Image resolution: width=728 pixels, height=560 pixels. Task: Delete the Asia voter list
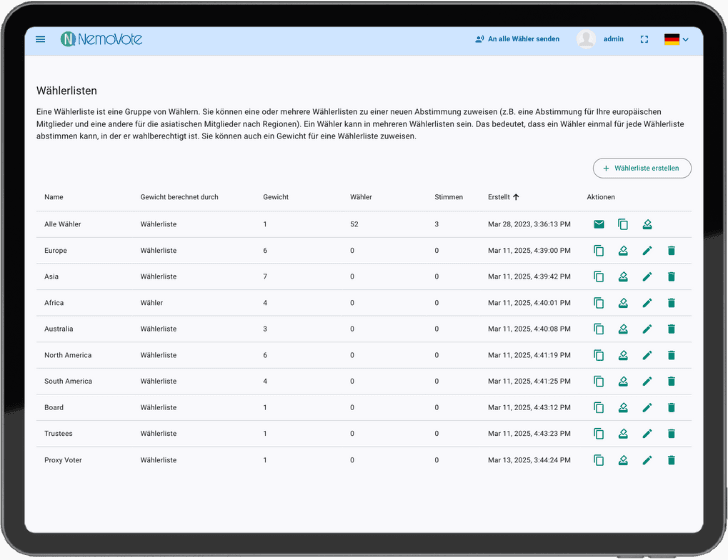pos(671,277)
